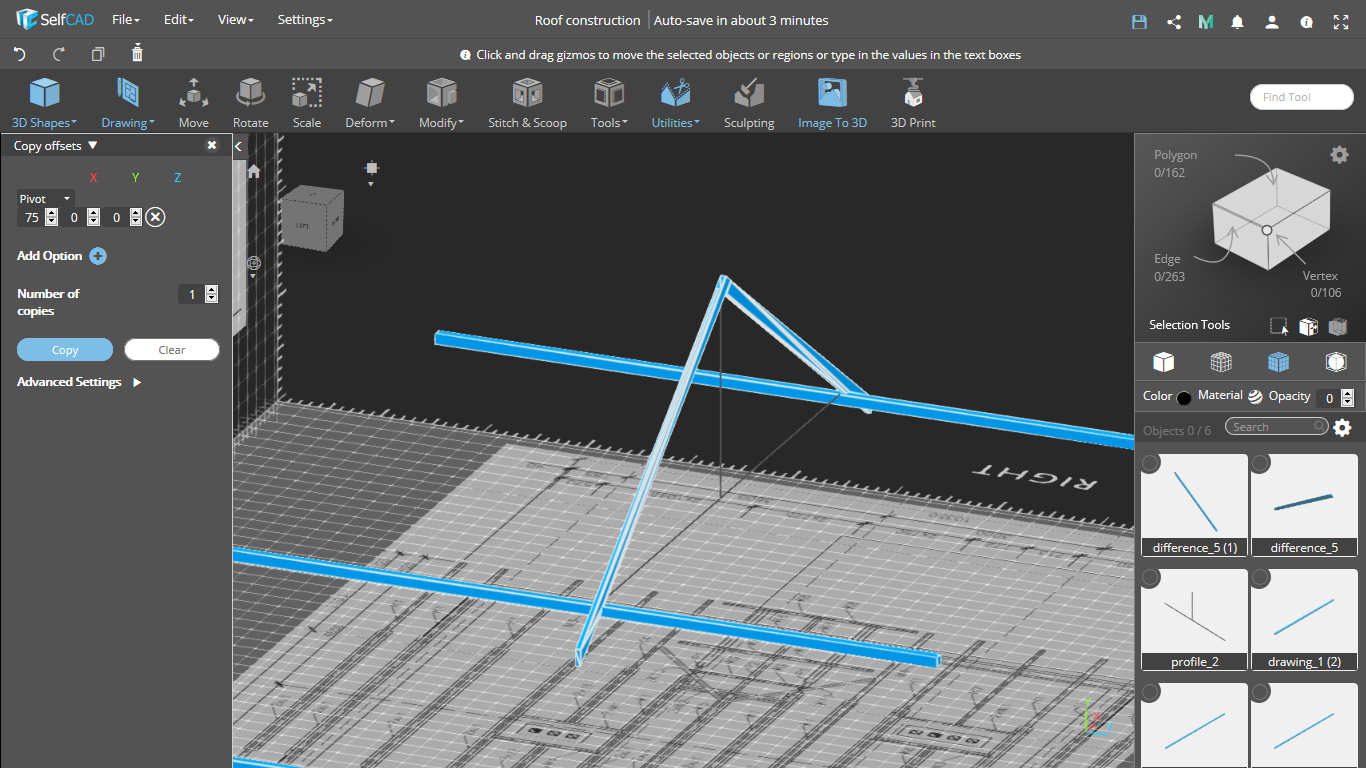The image size is (1366, 768).
Task: Toggle fullscreen mode icon
Action: pyautogui.click(x=1341, y=21)
